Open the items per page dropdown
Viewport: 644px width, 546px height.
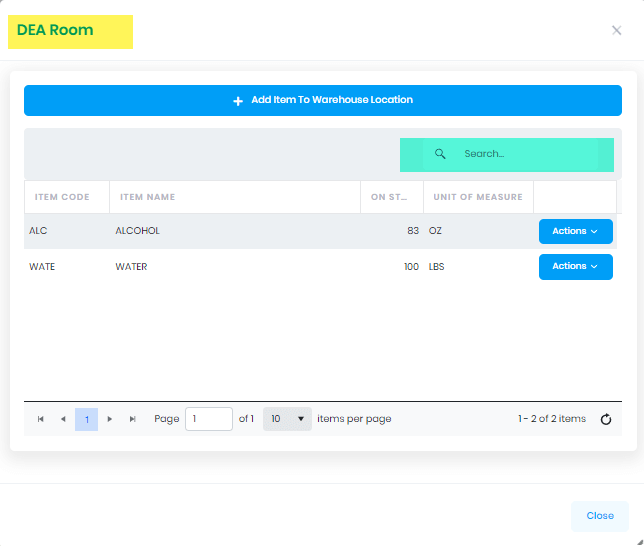pyautogui.click(x=287, y=419)
